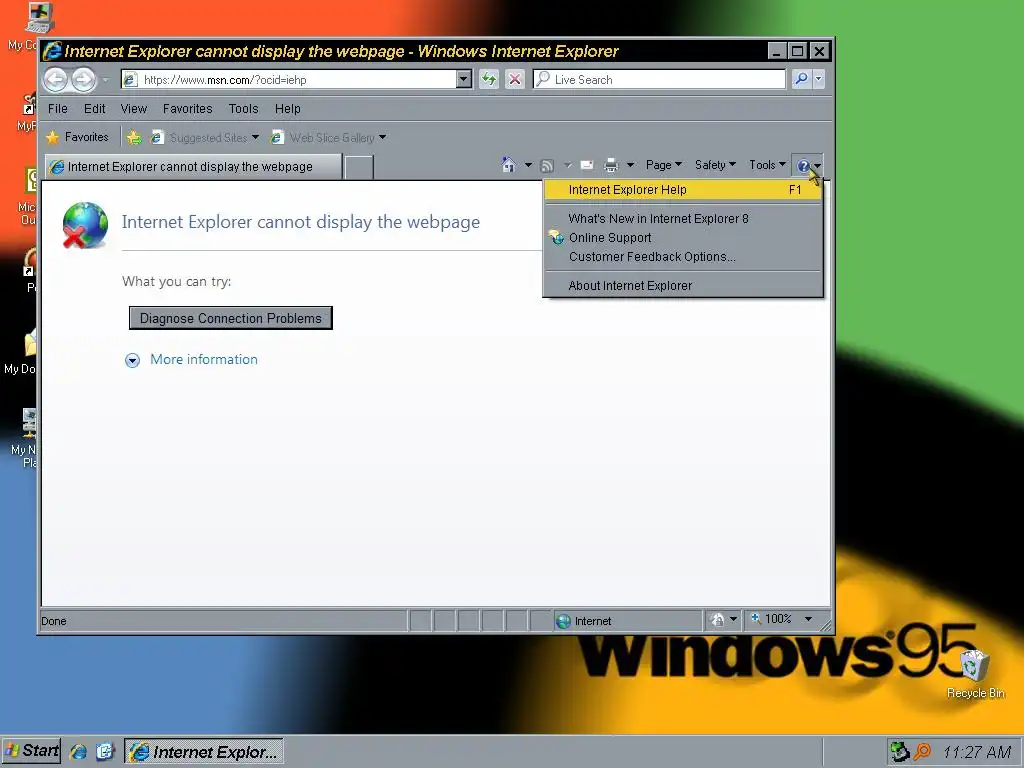Open the Favorites menu in menu bar
Screen dimensions: 1024x768
tap(187, 109)
